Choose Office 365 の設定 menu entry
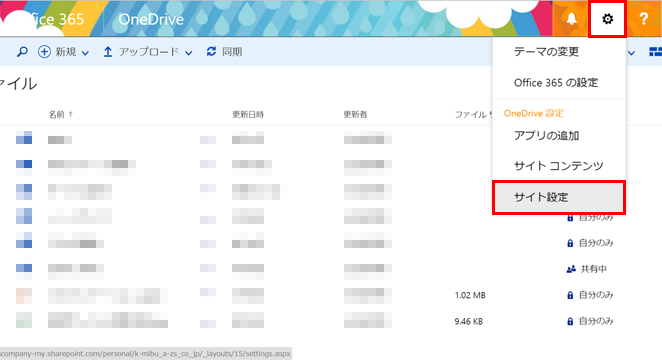662x360 pixels. (556, 83)
